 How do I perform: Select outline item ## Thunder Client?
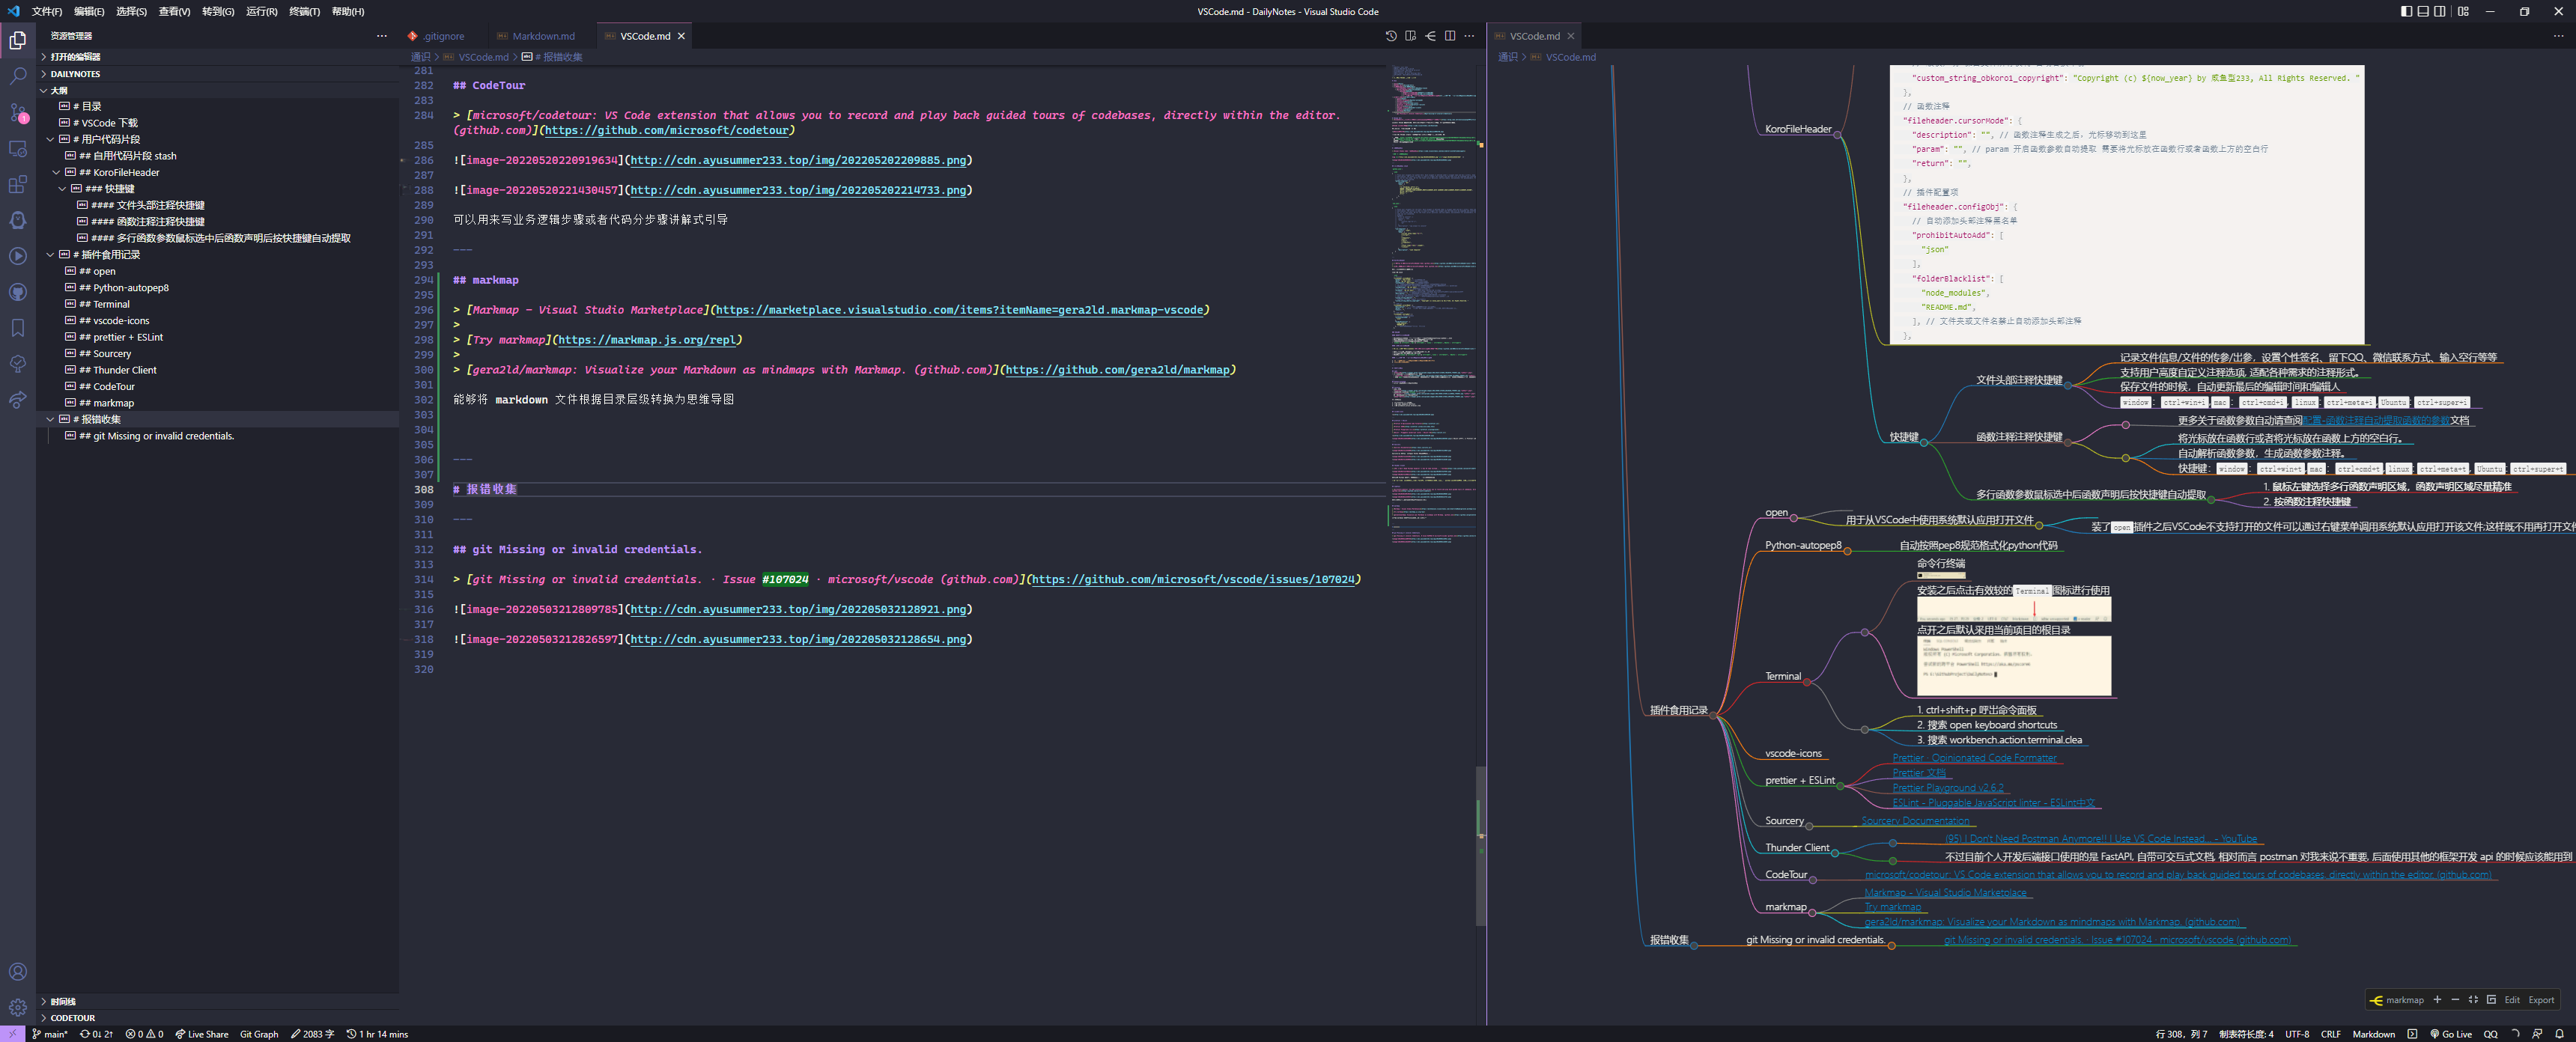(x=218, y=370)
